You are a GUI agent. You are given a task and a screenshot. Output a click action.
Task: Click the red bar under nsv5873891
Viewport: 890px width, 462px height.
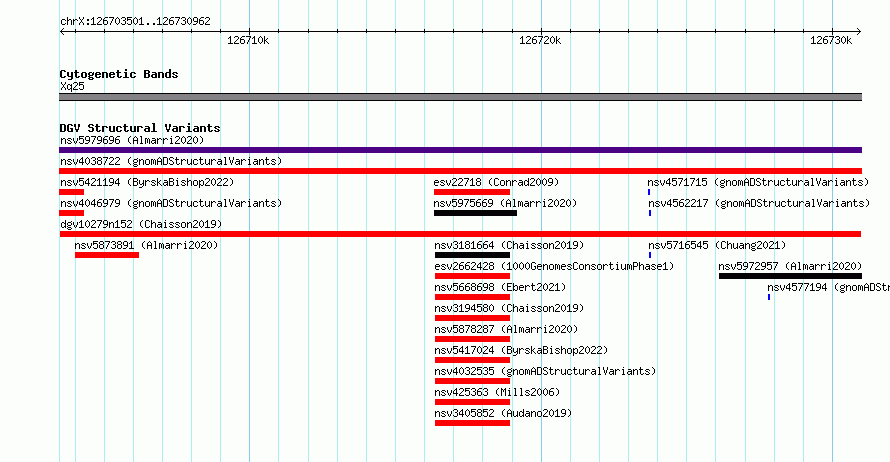click(x=107, y=255)
